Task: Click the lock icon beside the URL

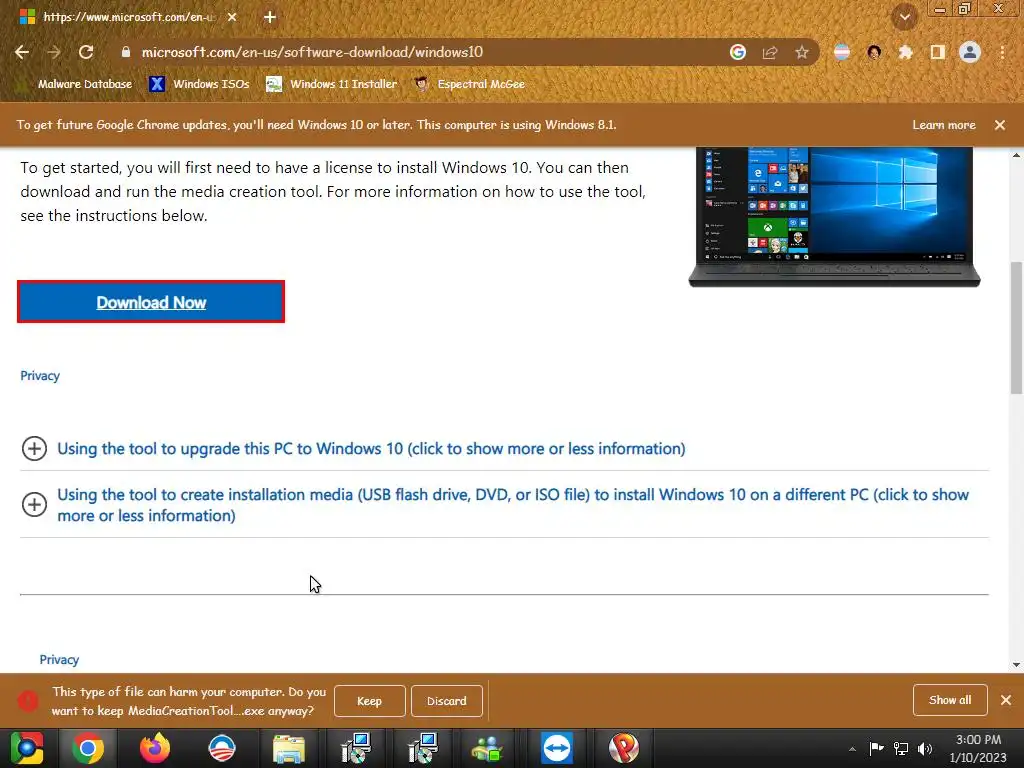Action: point(126,52)
